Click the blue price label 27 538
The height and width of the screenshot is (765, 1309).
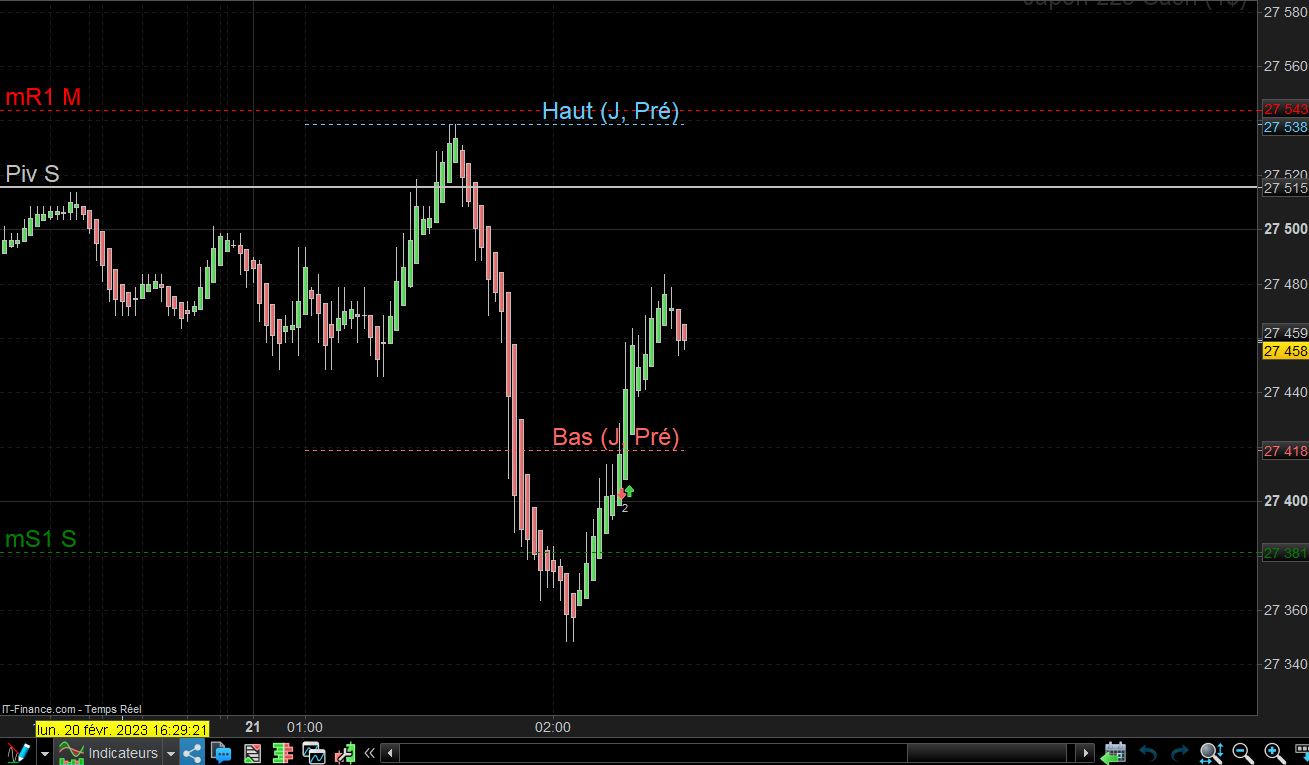[x=1285, y=127]
